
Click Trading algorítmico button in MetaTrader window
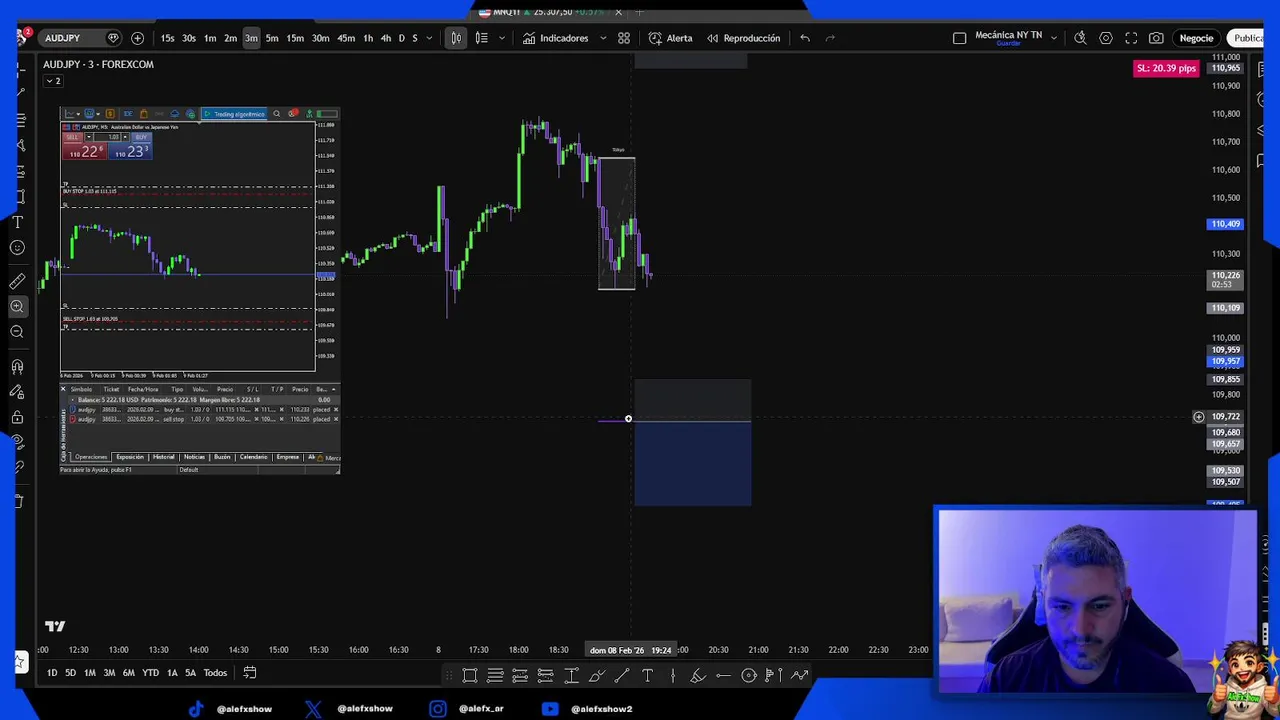(234, 114)
